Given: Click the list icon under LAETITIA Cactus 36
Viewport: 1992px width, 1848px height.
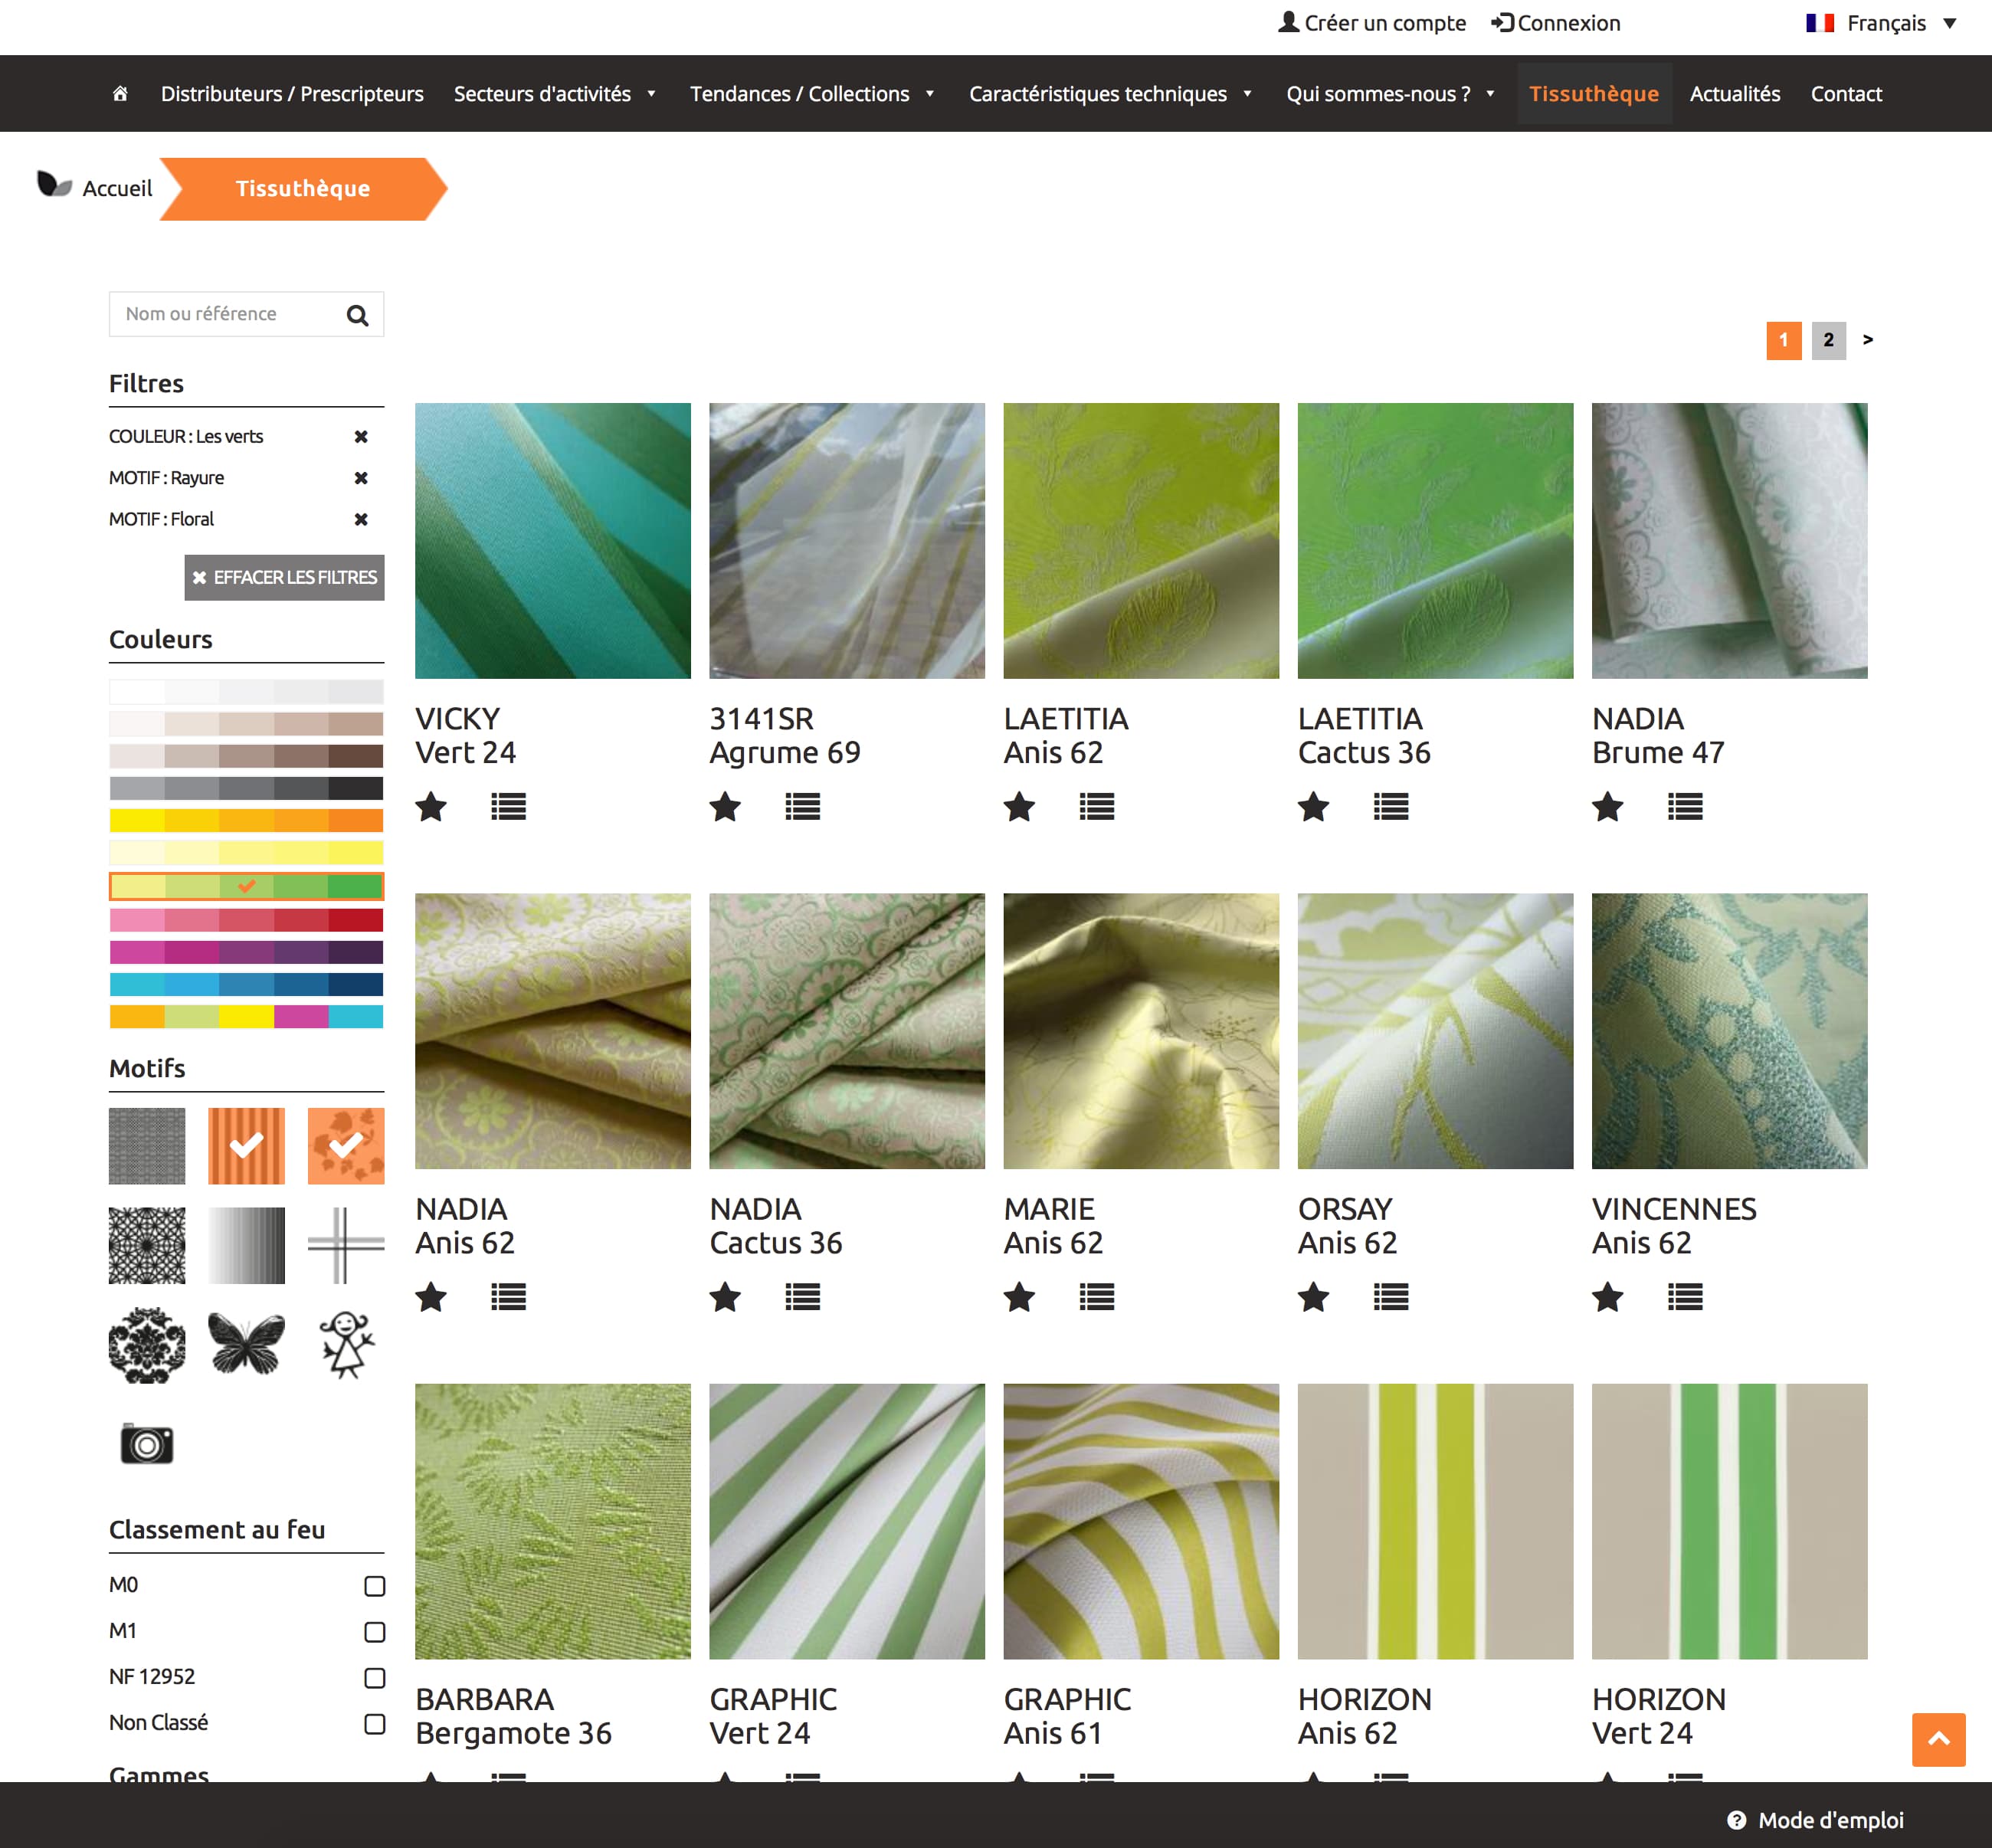Looking at the screenshot, I should (1391, 806).
